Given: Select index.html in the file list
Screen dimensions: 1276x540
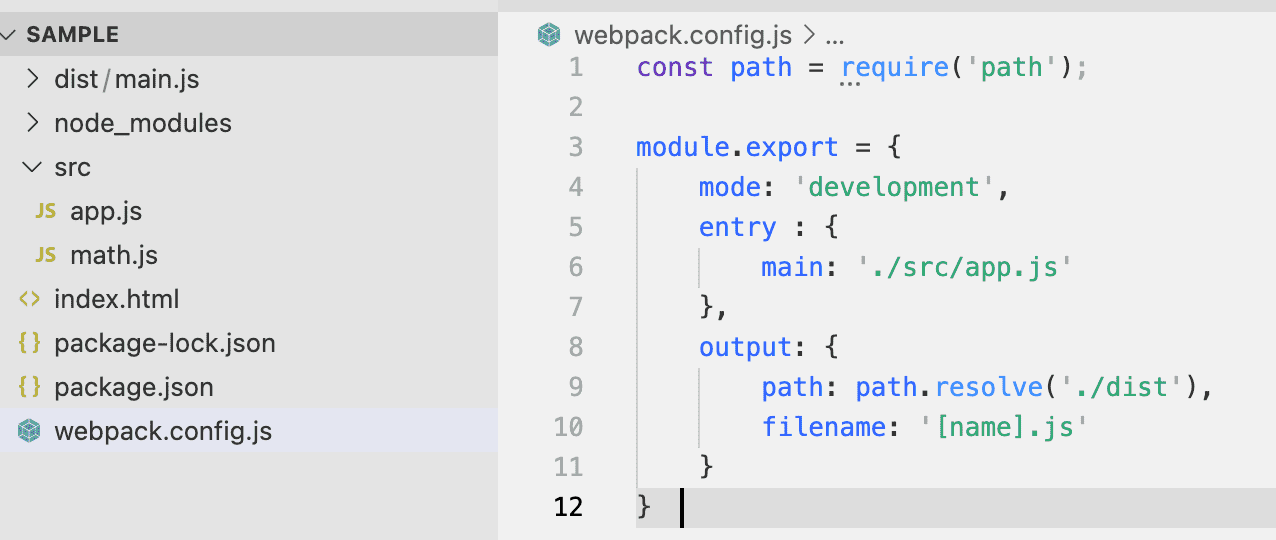Looking at the screenshot, I should click(117, 299).
